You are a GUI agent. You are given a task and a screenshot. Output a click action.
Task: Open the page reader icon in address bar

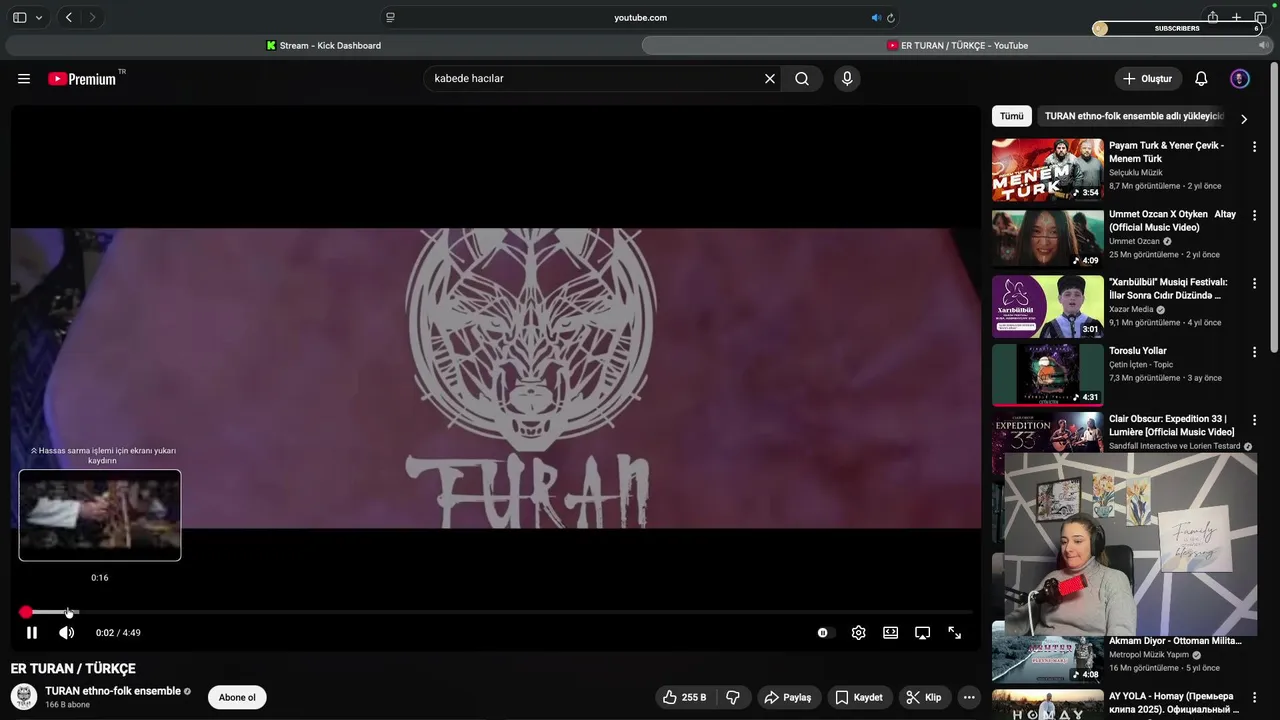click(390, 17)
